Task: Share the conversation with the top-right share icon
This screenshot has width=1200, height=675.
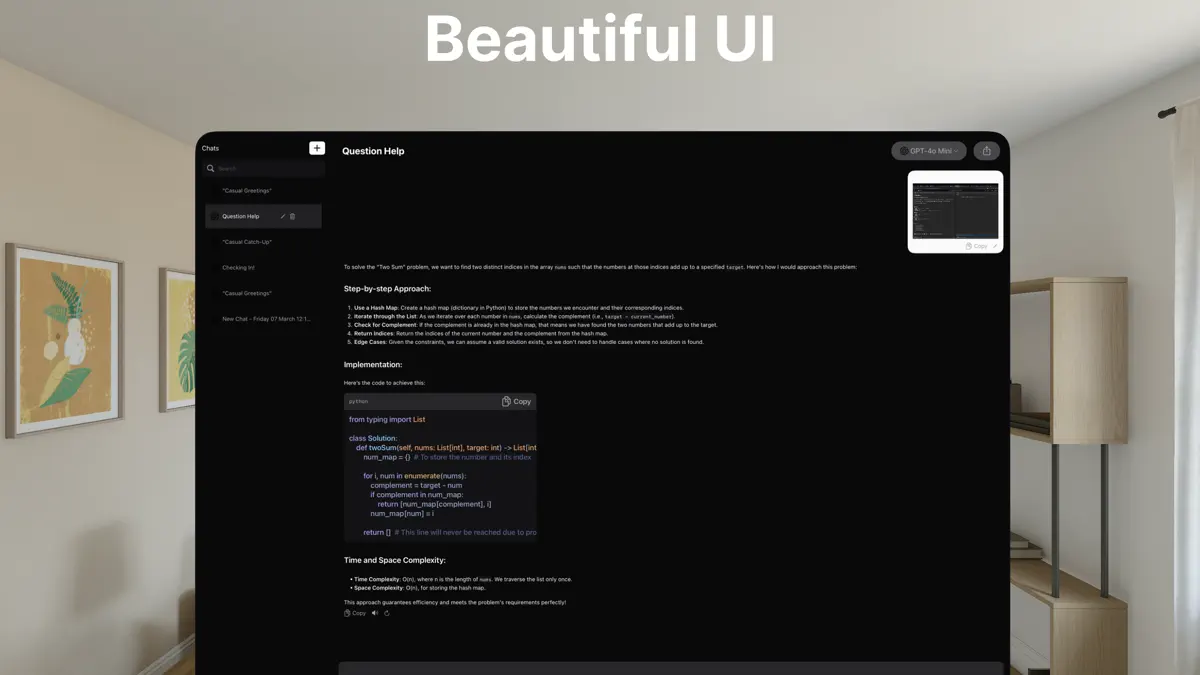Action: click(x=986, y=150)
